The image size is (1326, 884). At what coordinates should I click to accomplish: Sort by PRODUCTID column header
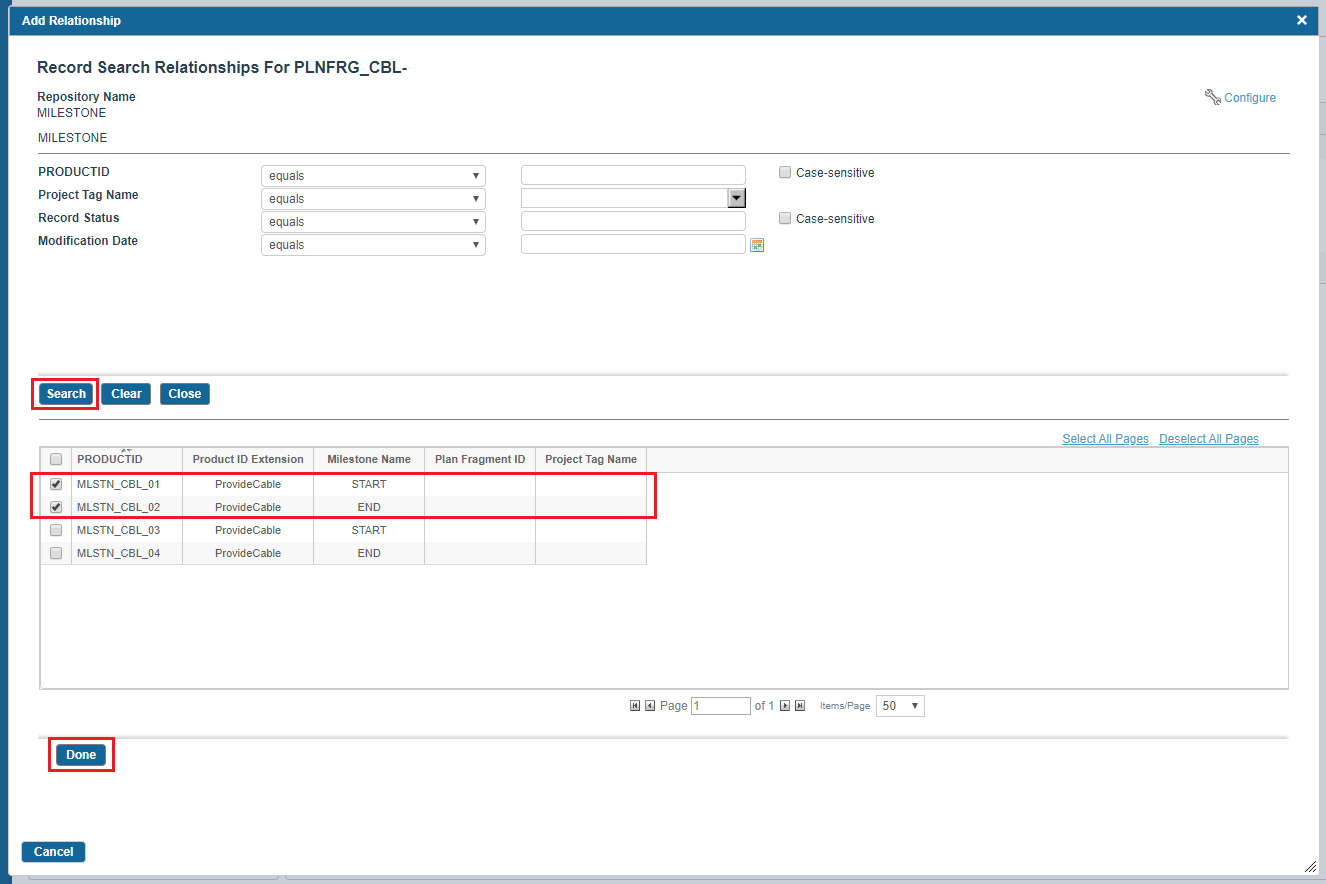(110, 459)
